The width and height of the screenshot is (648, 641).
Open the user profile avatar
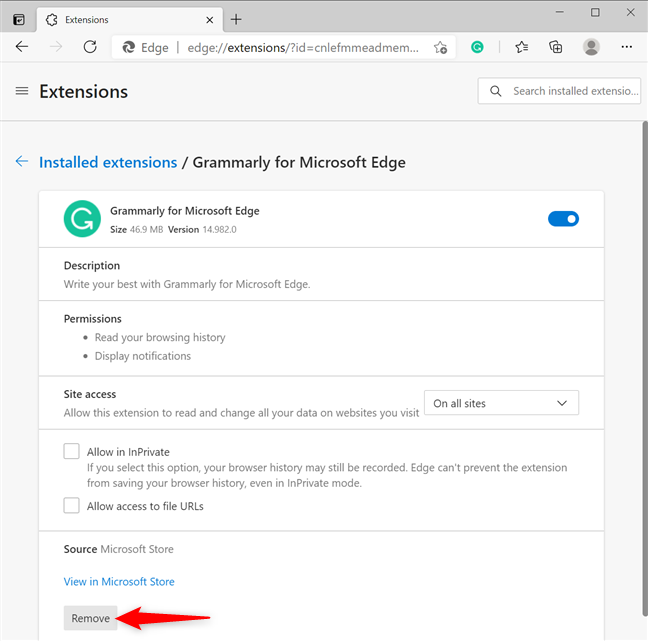point(591,47)
